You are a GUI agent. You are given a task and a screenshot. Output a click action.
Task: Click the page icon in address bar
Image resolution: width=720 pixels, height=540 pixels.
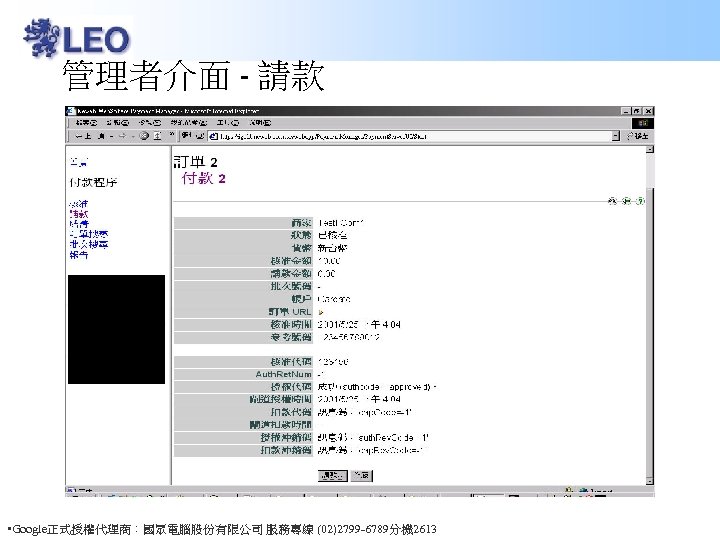[x=214, y=136]
